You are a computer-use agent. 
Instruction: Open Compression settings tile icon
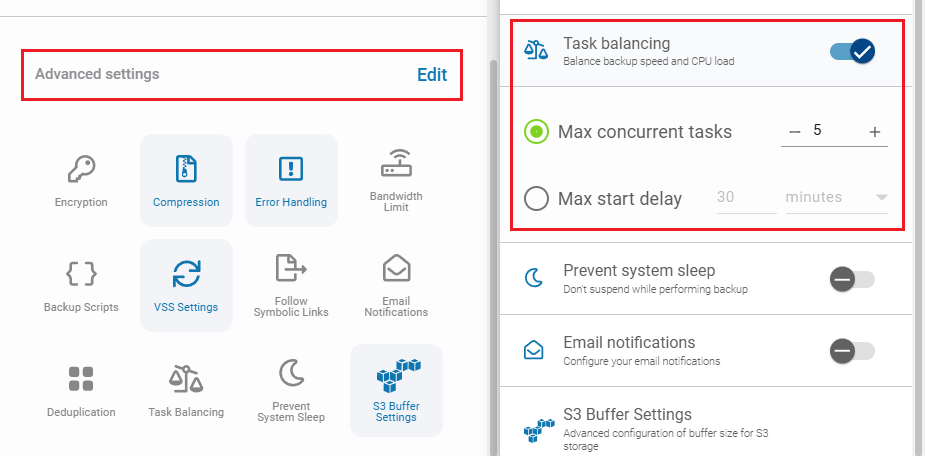coord(186,169)
